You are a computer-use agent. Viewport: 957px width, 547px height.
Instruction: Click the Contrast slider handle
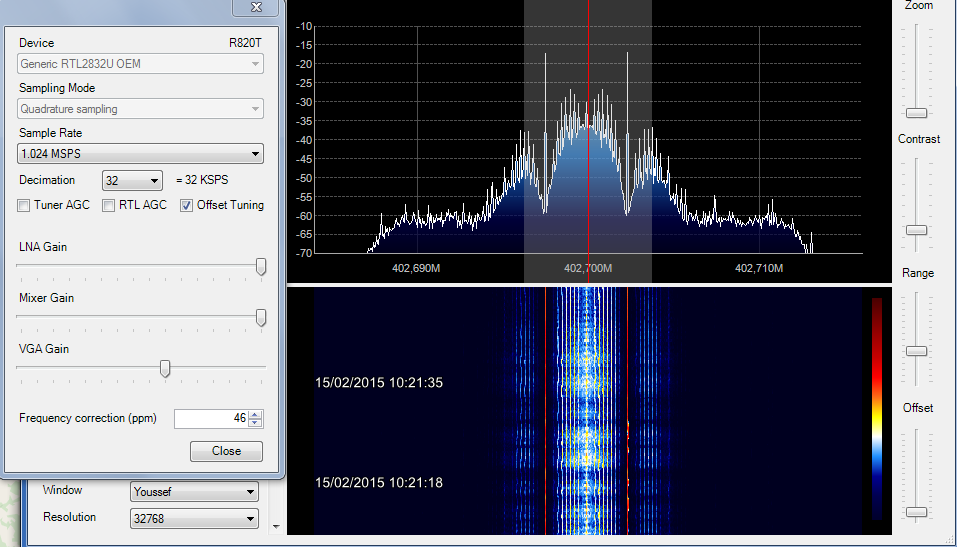916,230
